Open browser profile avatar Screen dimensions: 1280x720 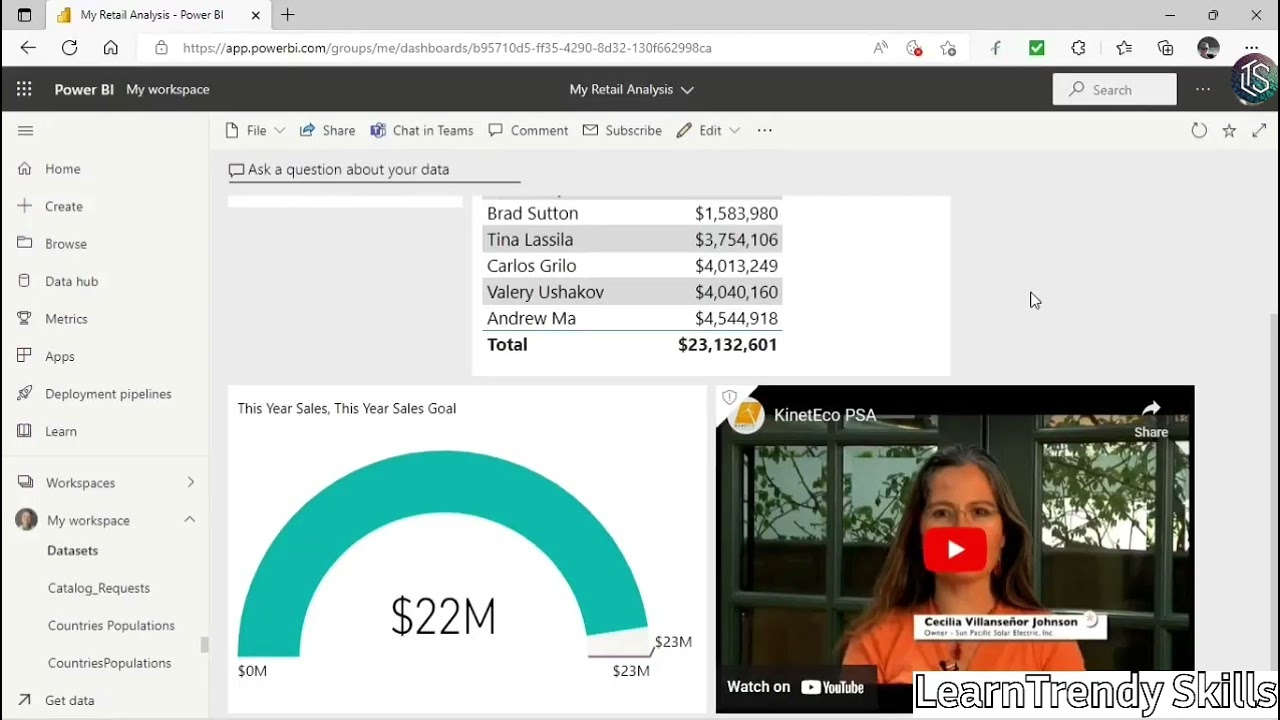tap(1208, 47)
